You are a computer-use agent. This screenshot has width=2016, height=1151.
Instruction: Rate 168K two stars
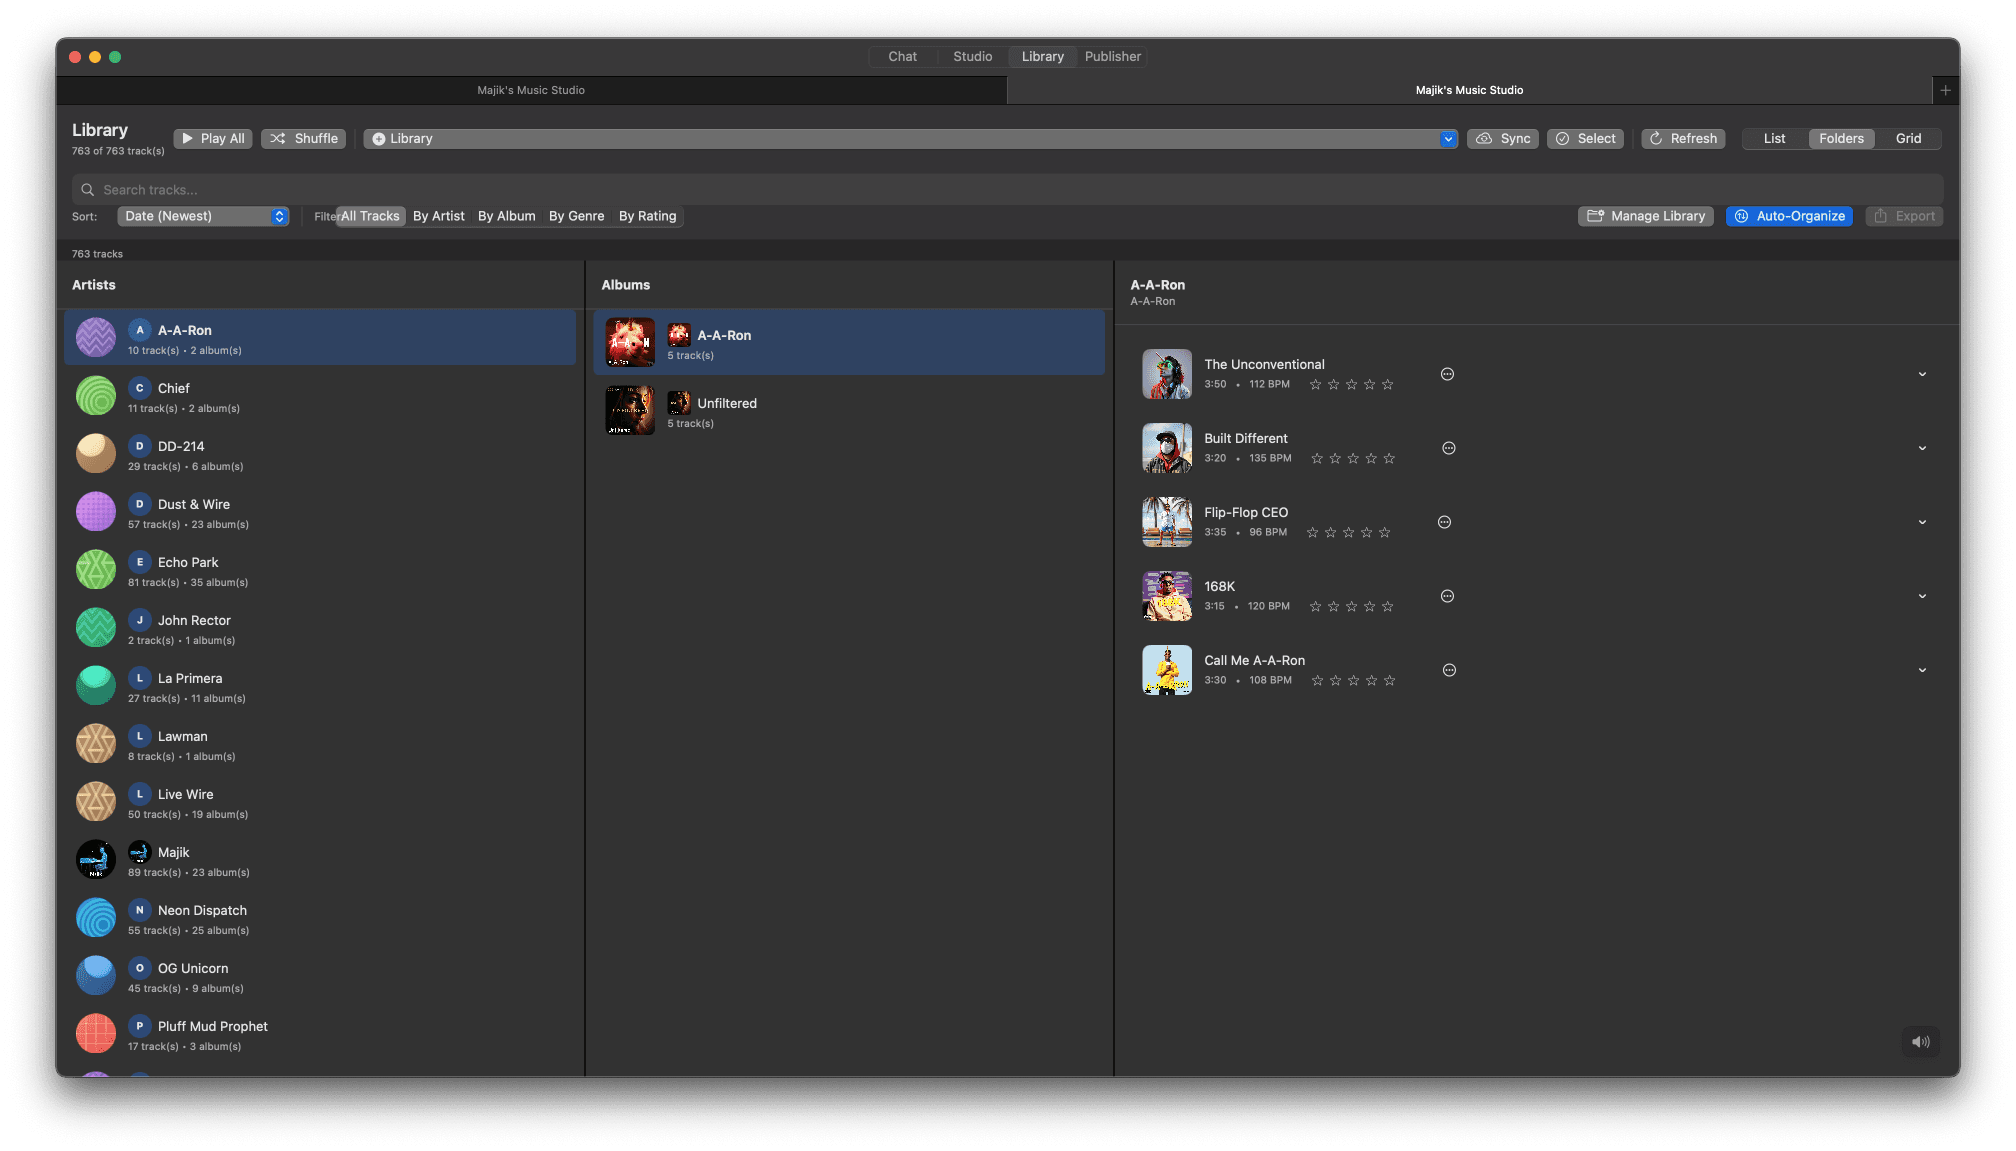1333,606
